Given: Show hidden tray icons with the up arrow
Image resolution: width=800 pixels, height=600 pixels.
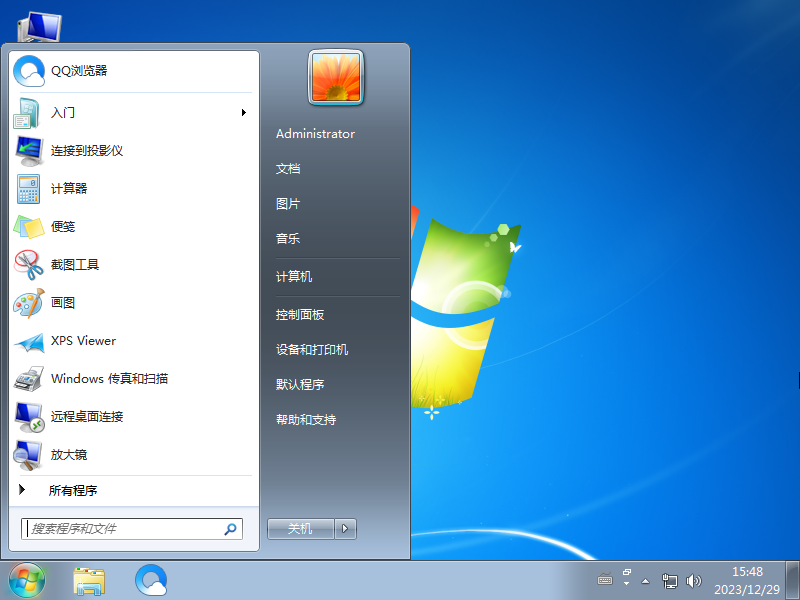Looking at the screenshot, I should (645, 580).
